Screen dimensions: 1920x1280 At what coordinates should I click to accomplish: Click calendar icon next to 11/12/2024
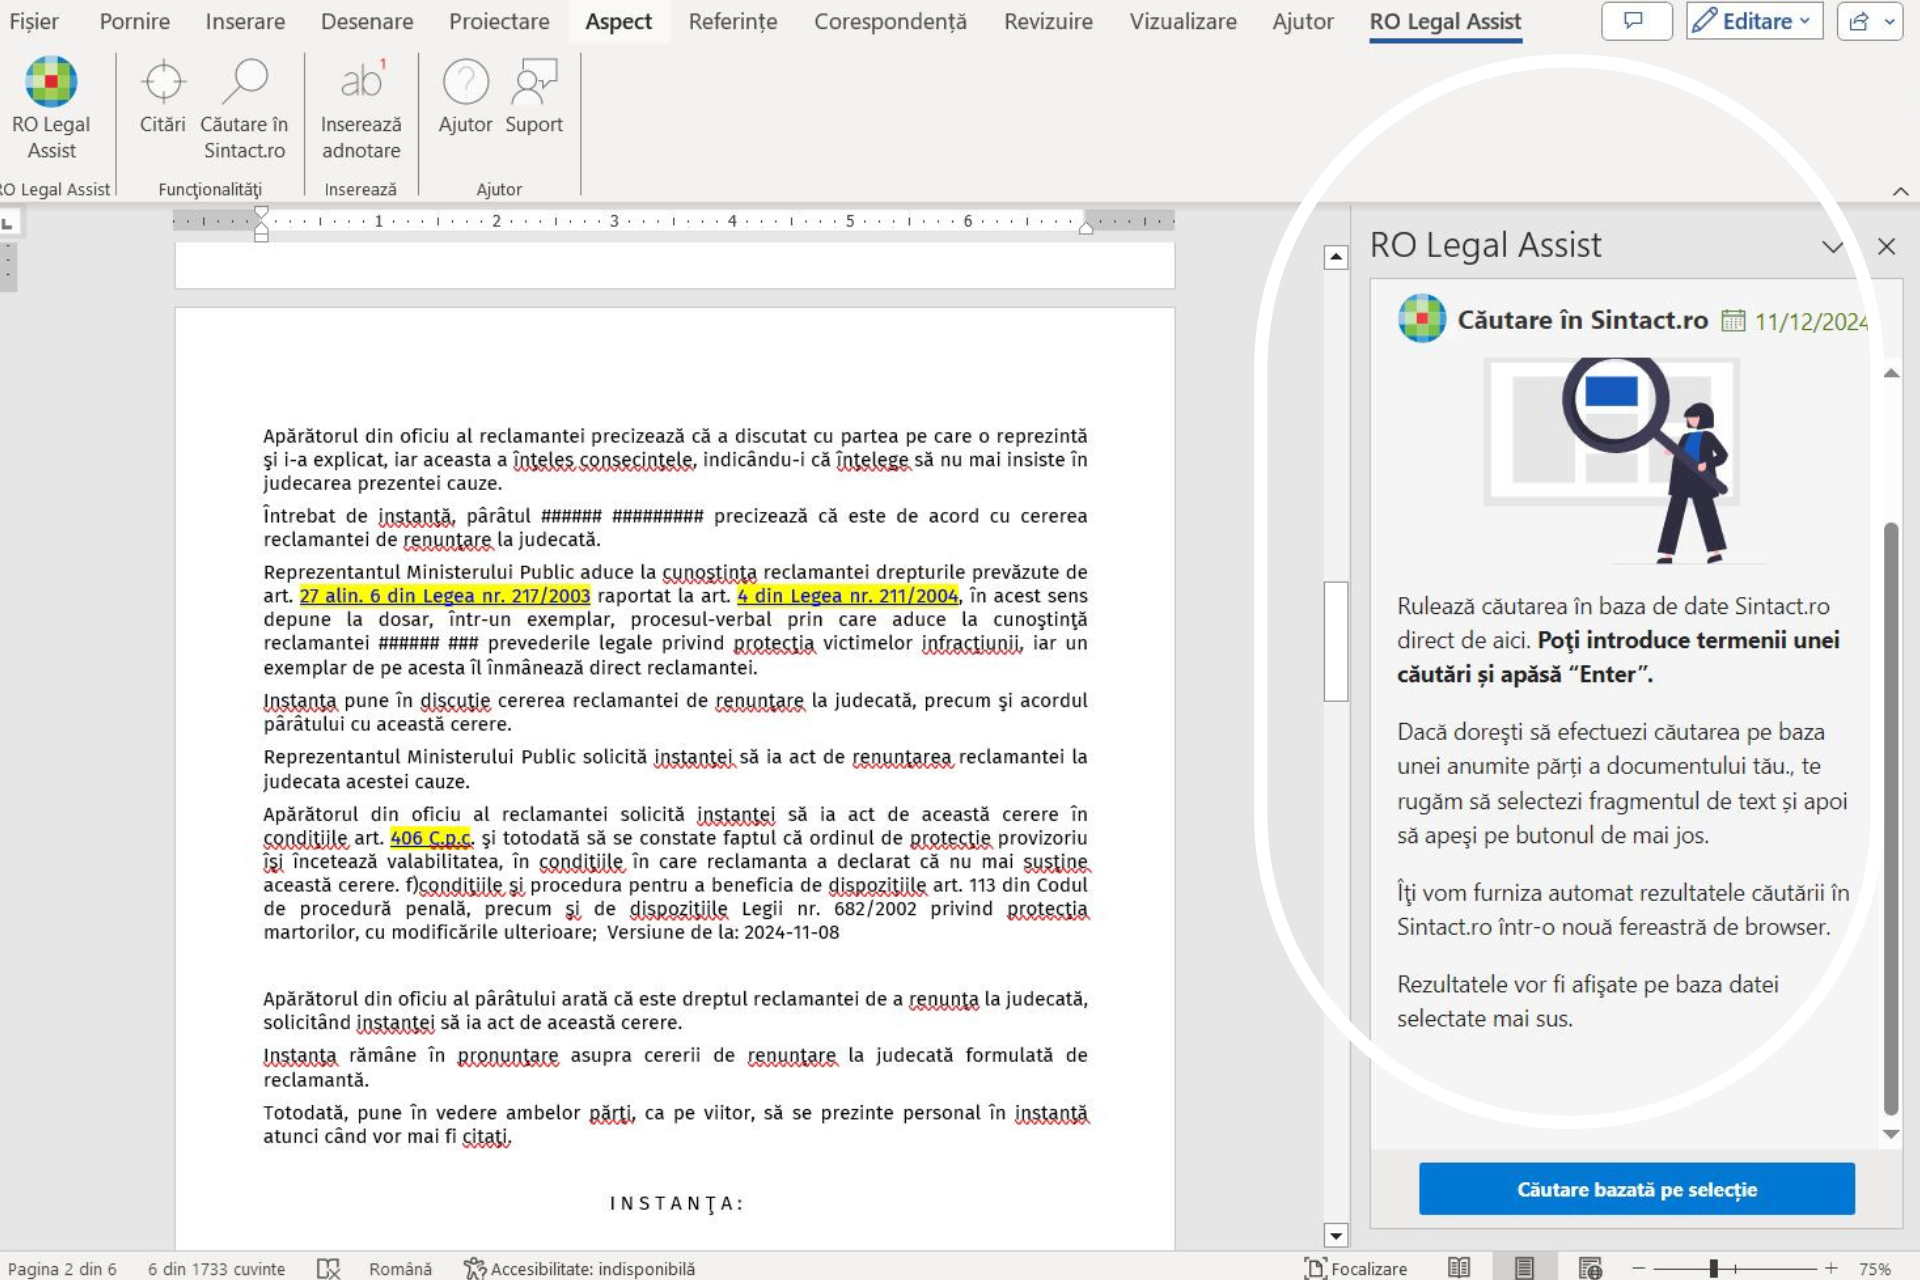coord(1733,321)
